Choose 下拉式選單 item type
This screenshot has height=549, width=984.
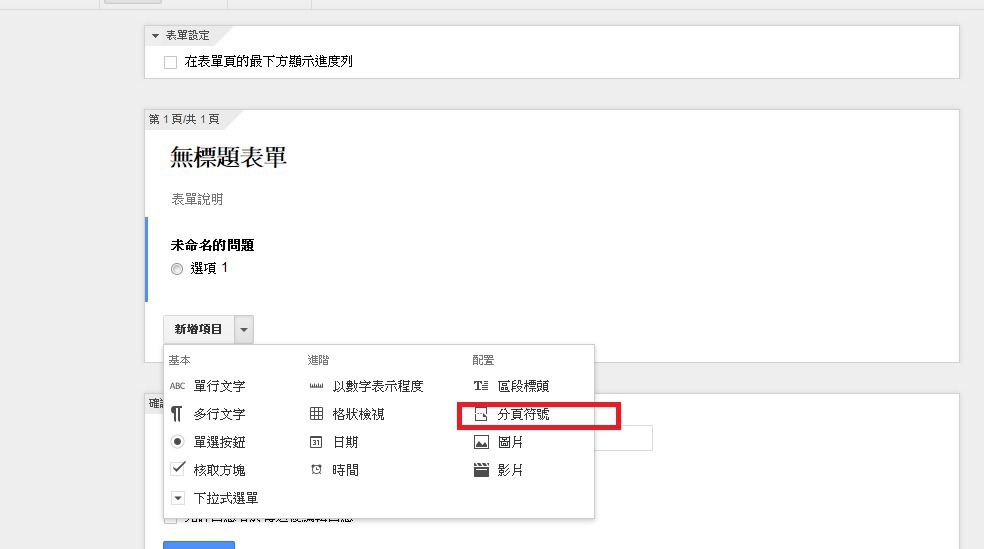point(226,498)
